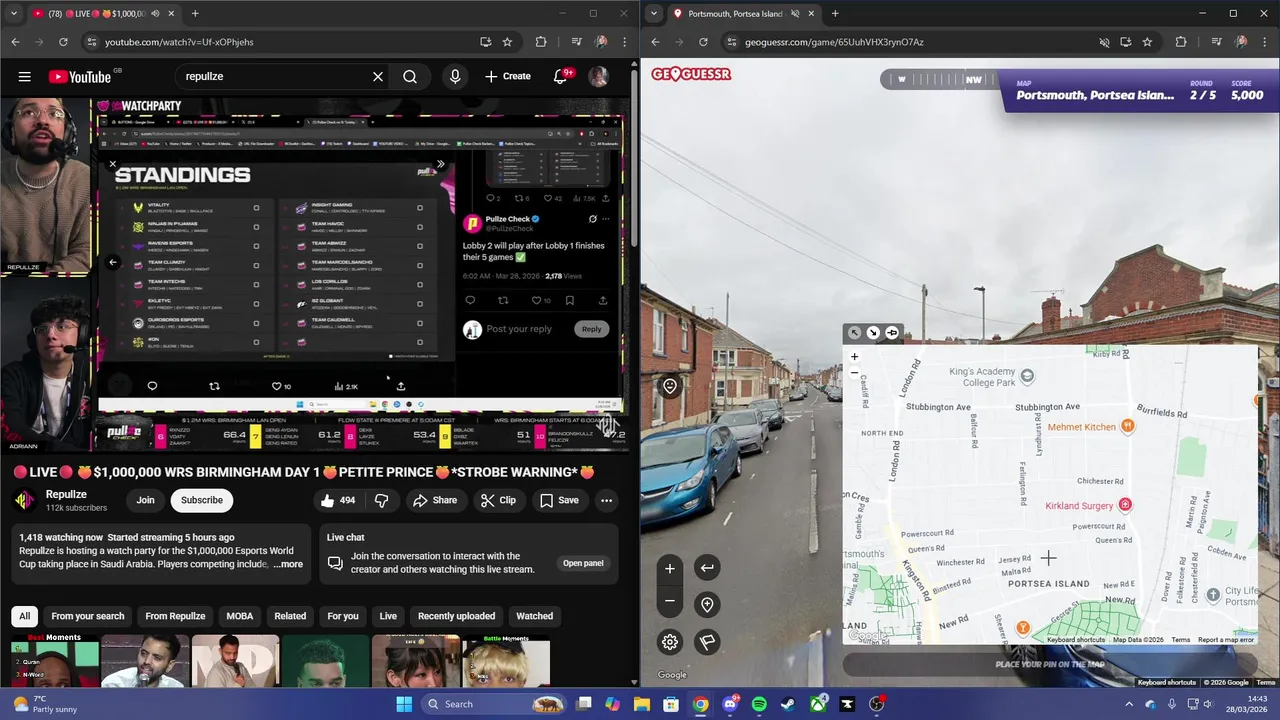Click 'Report a map error' link

1226,640
